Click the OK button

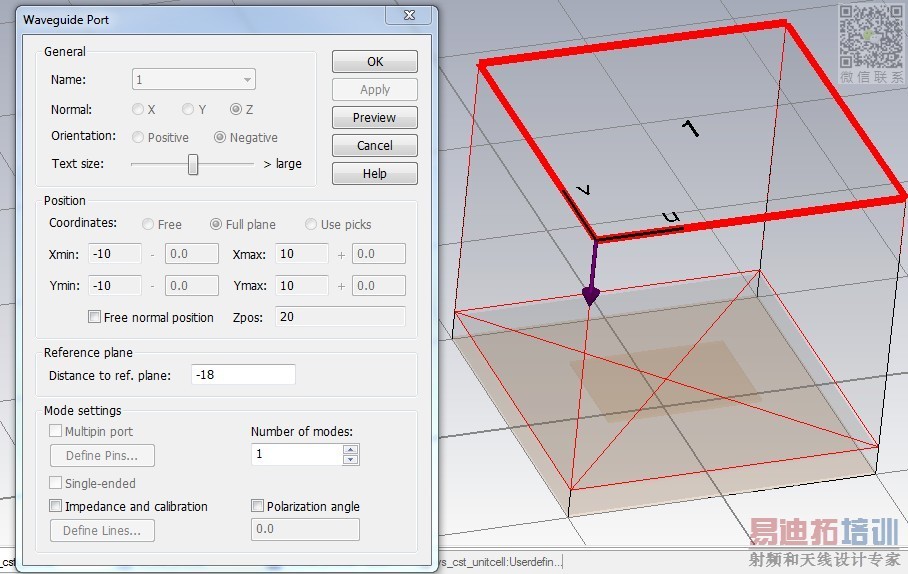375,61
